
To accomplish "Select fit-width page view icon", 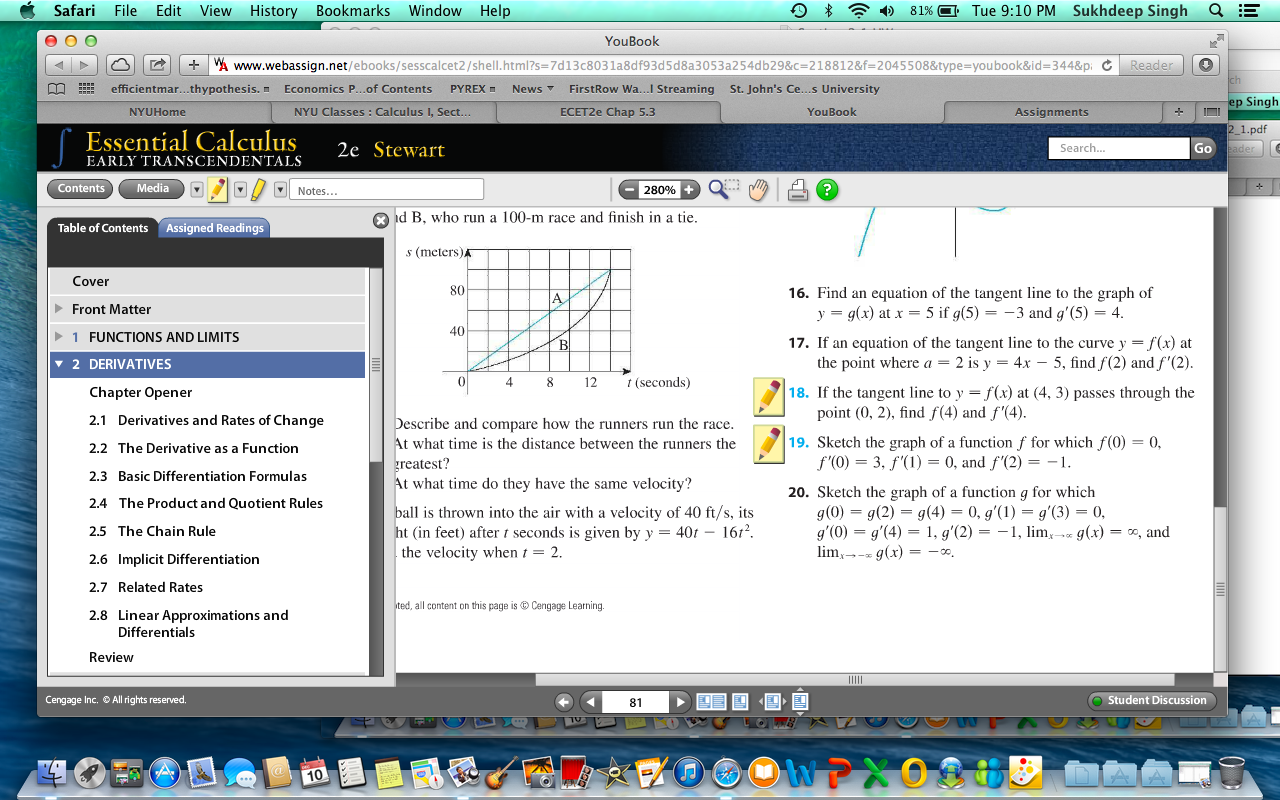I will [771, 702].
